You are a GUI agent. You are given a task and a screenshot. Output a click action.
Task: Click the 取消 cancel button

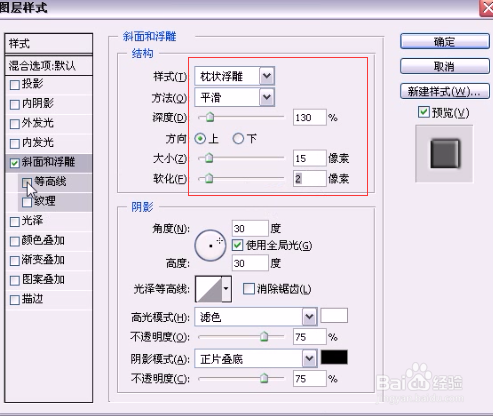click(x=445, y=66)
